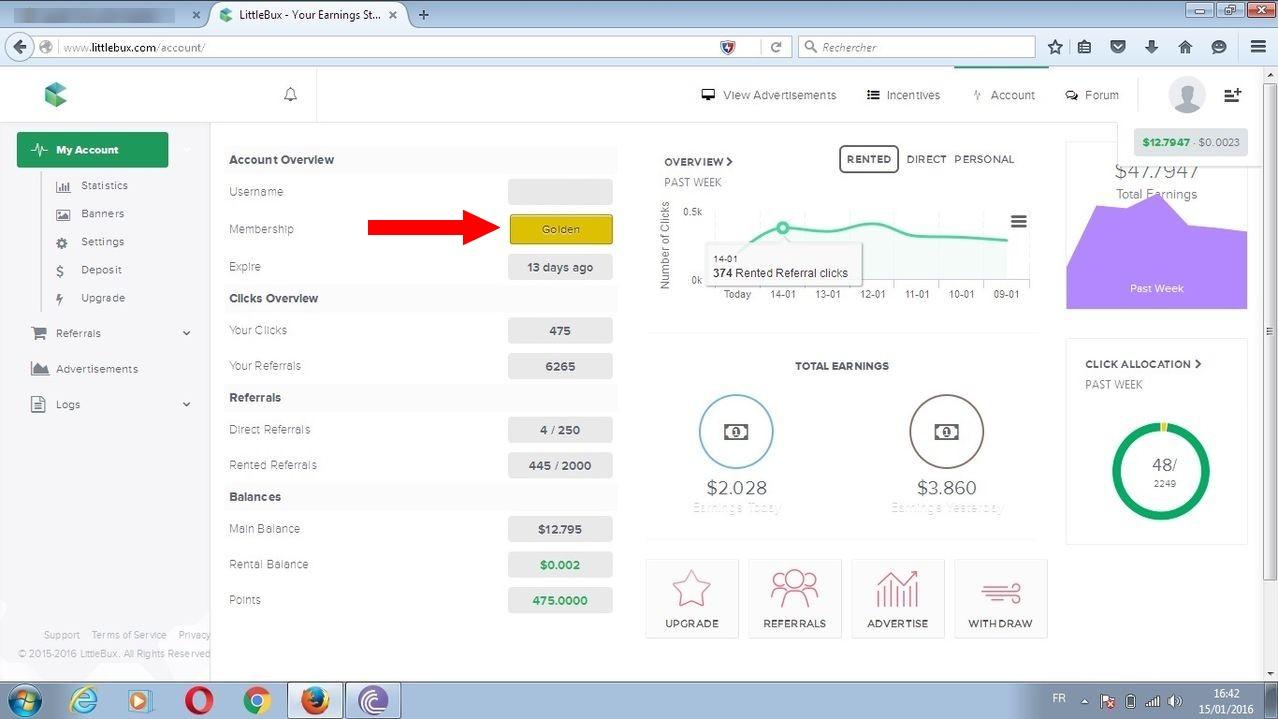Click the 14-01 data point marker

pos(783,228)
